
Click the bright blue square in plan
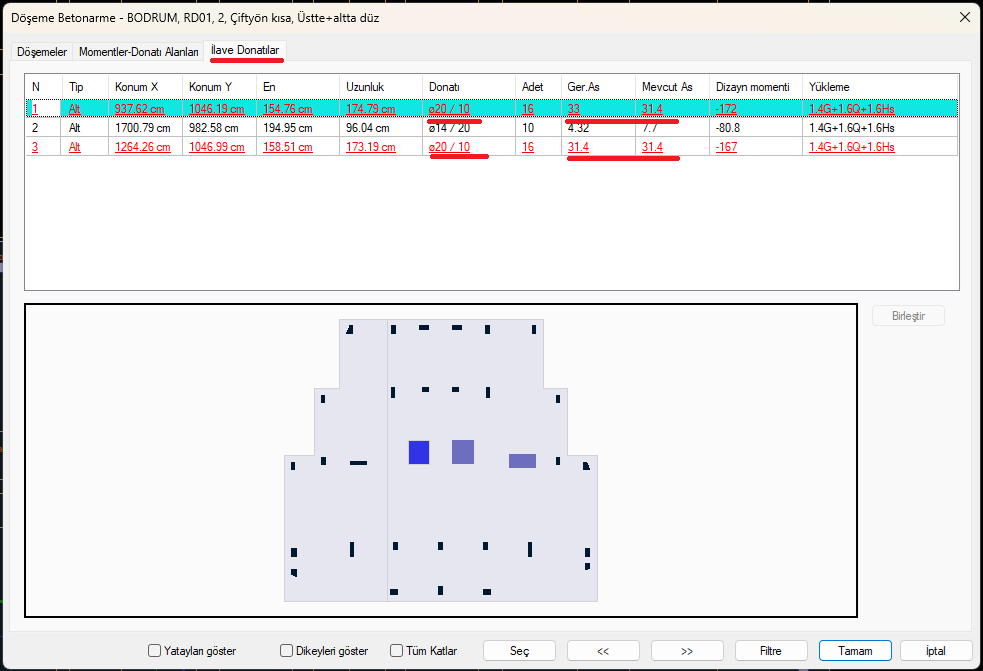click(419, 452)
